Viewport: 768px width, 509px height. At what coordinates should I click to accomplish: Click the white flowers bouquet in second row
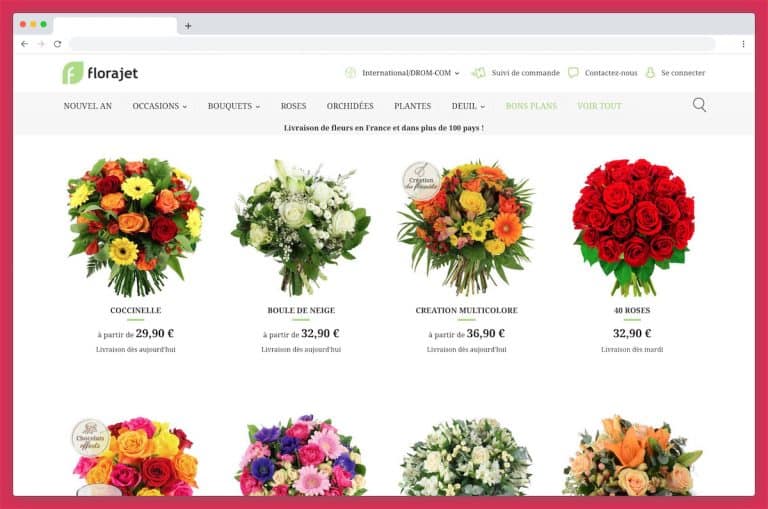466,457
